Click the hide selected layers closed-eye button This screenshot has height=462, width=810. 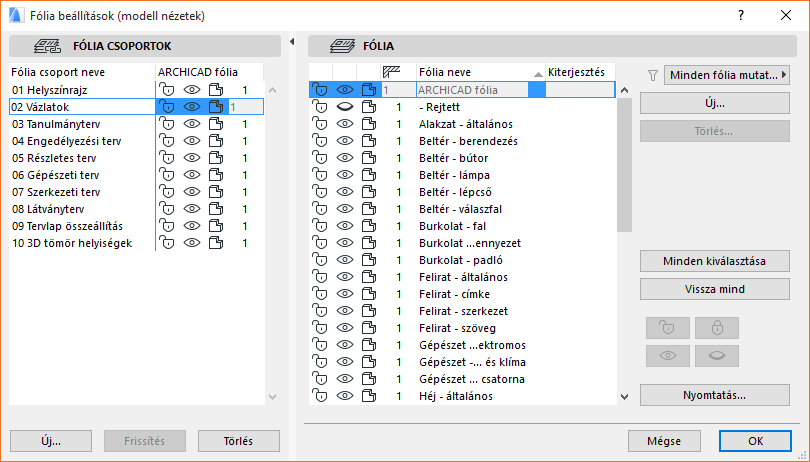click(x=717, y=356)
